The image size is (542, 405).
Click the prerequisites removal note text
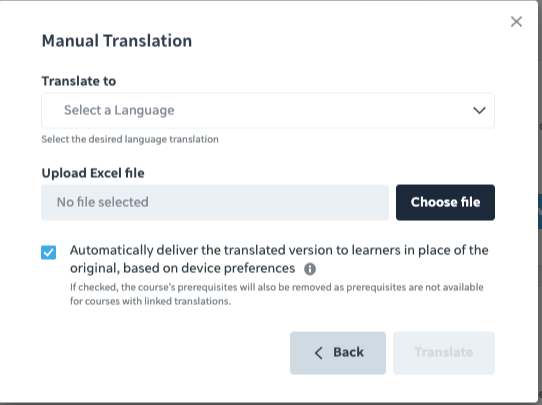(277, 294)
